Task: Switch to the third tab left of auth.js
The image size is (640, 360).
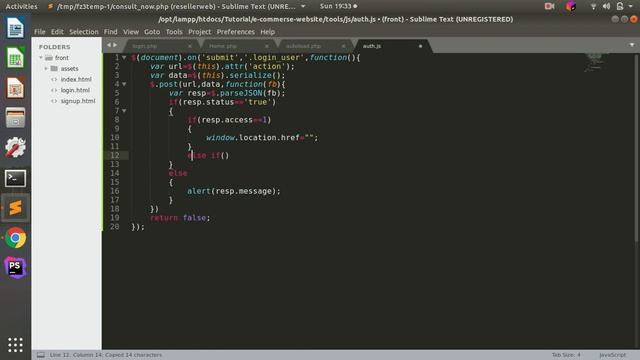Action: coord(315,46)
